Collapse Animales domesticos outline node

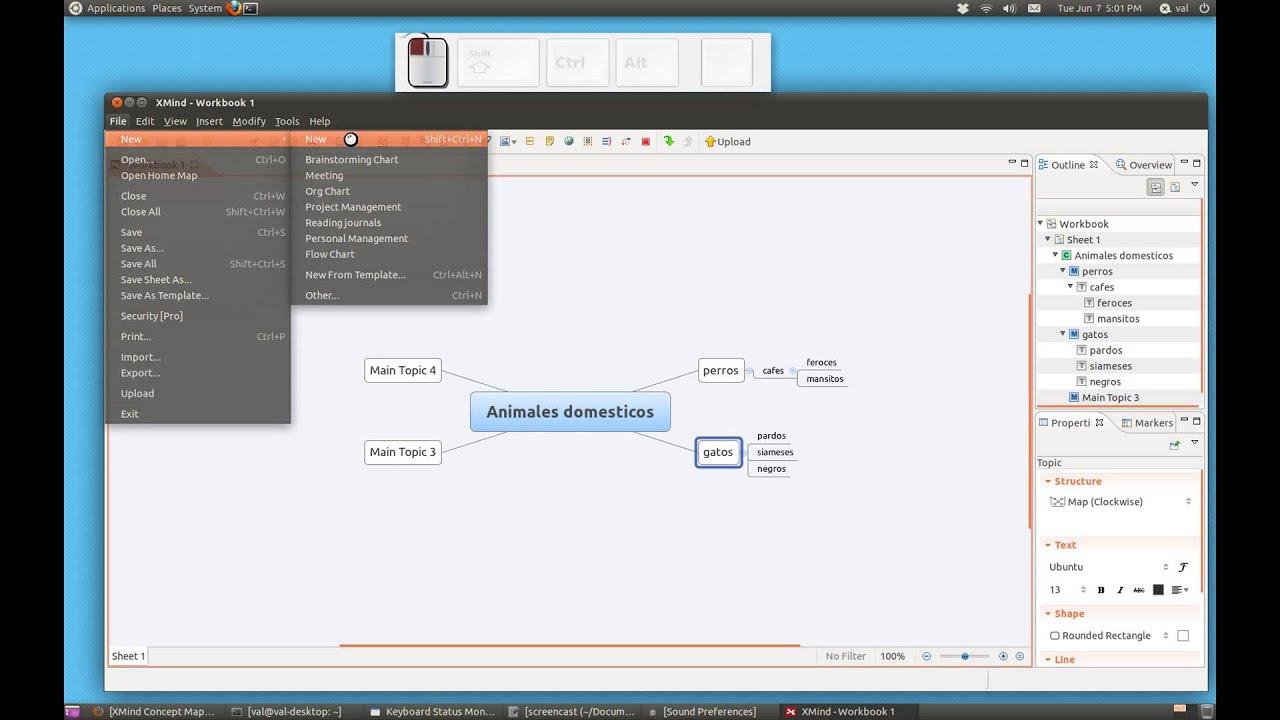click(1055, 255)
